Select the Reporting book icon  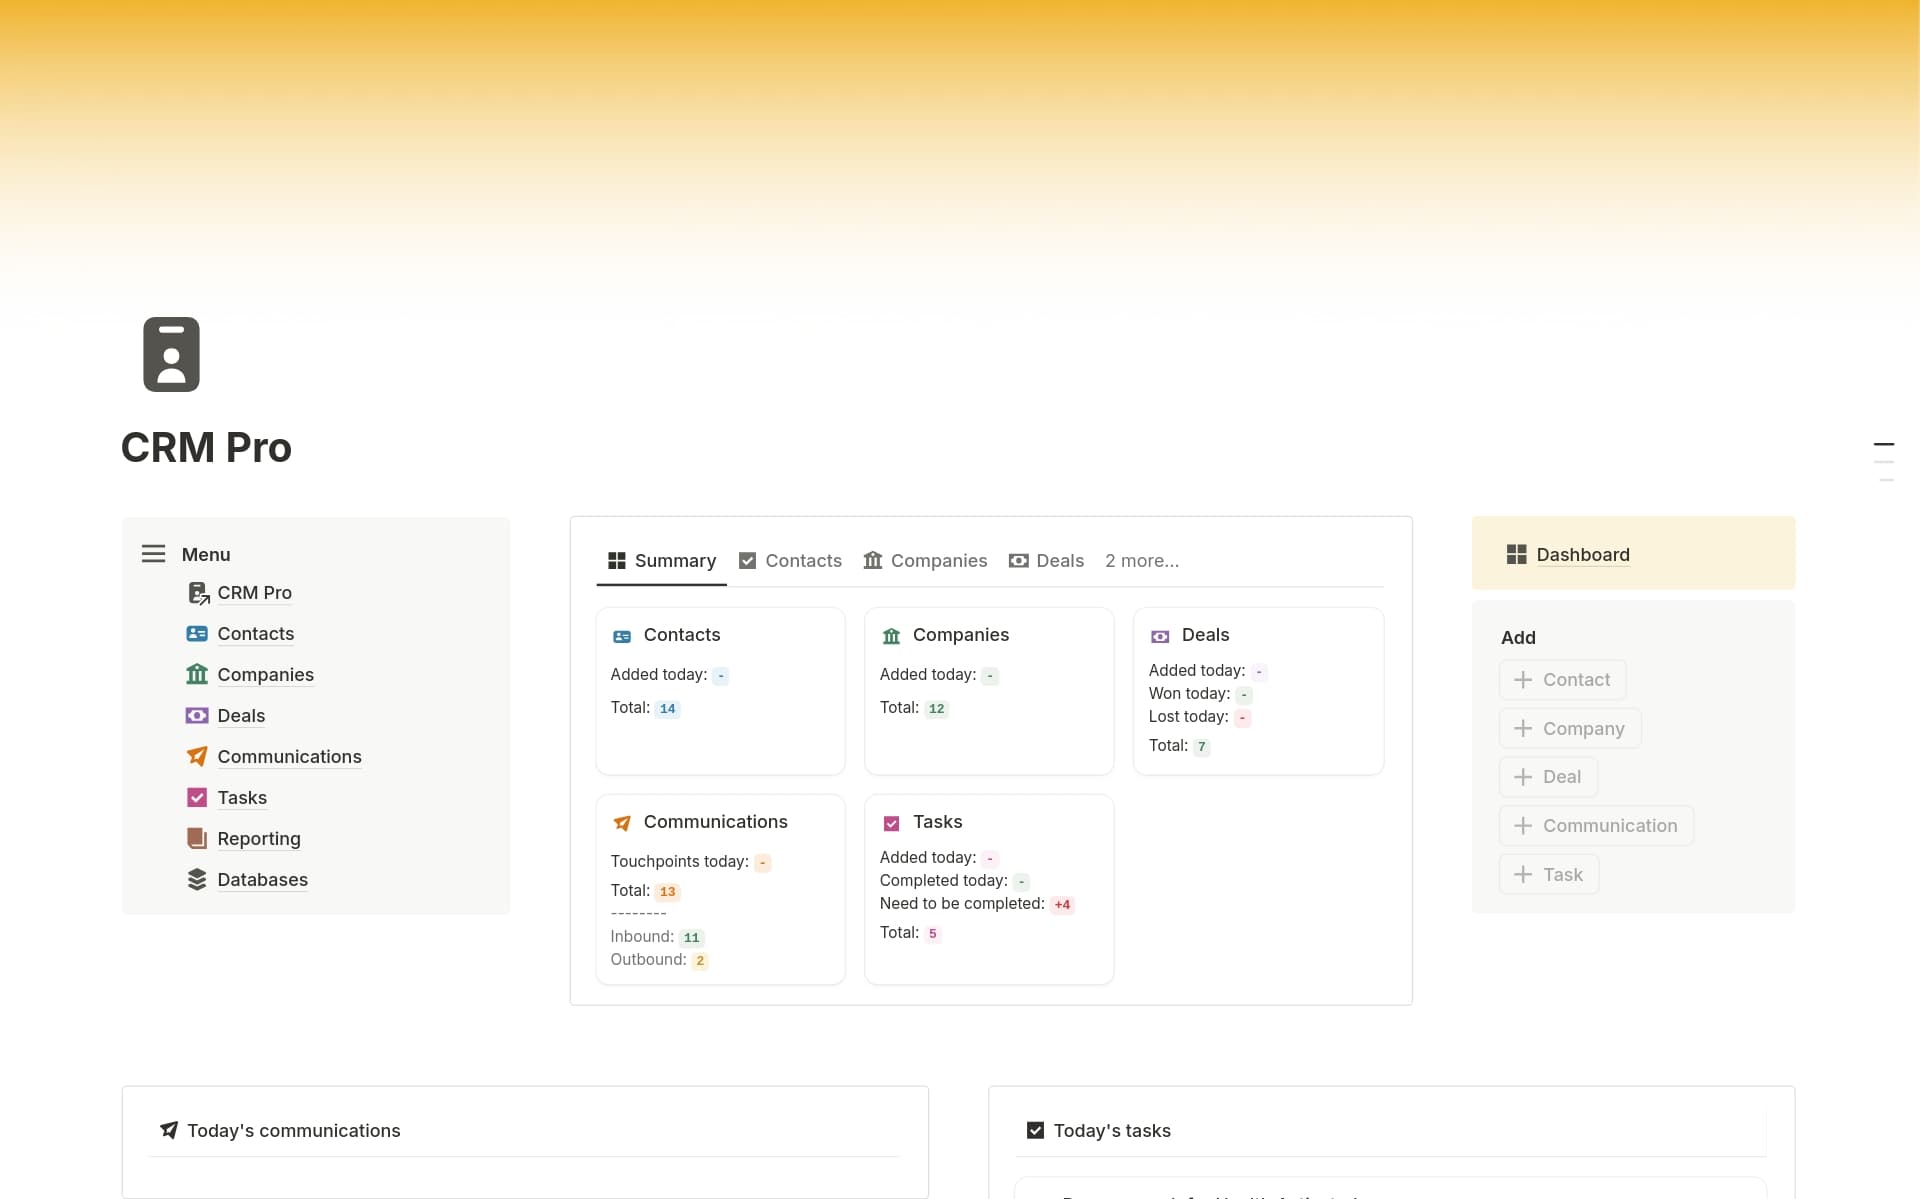tap(196, 838)
